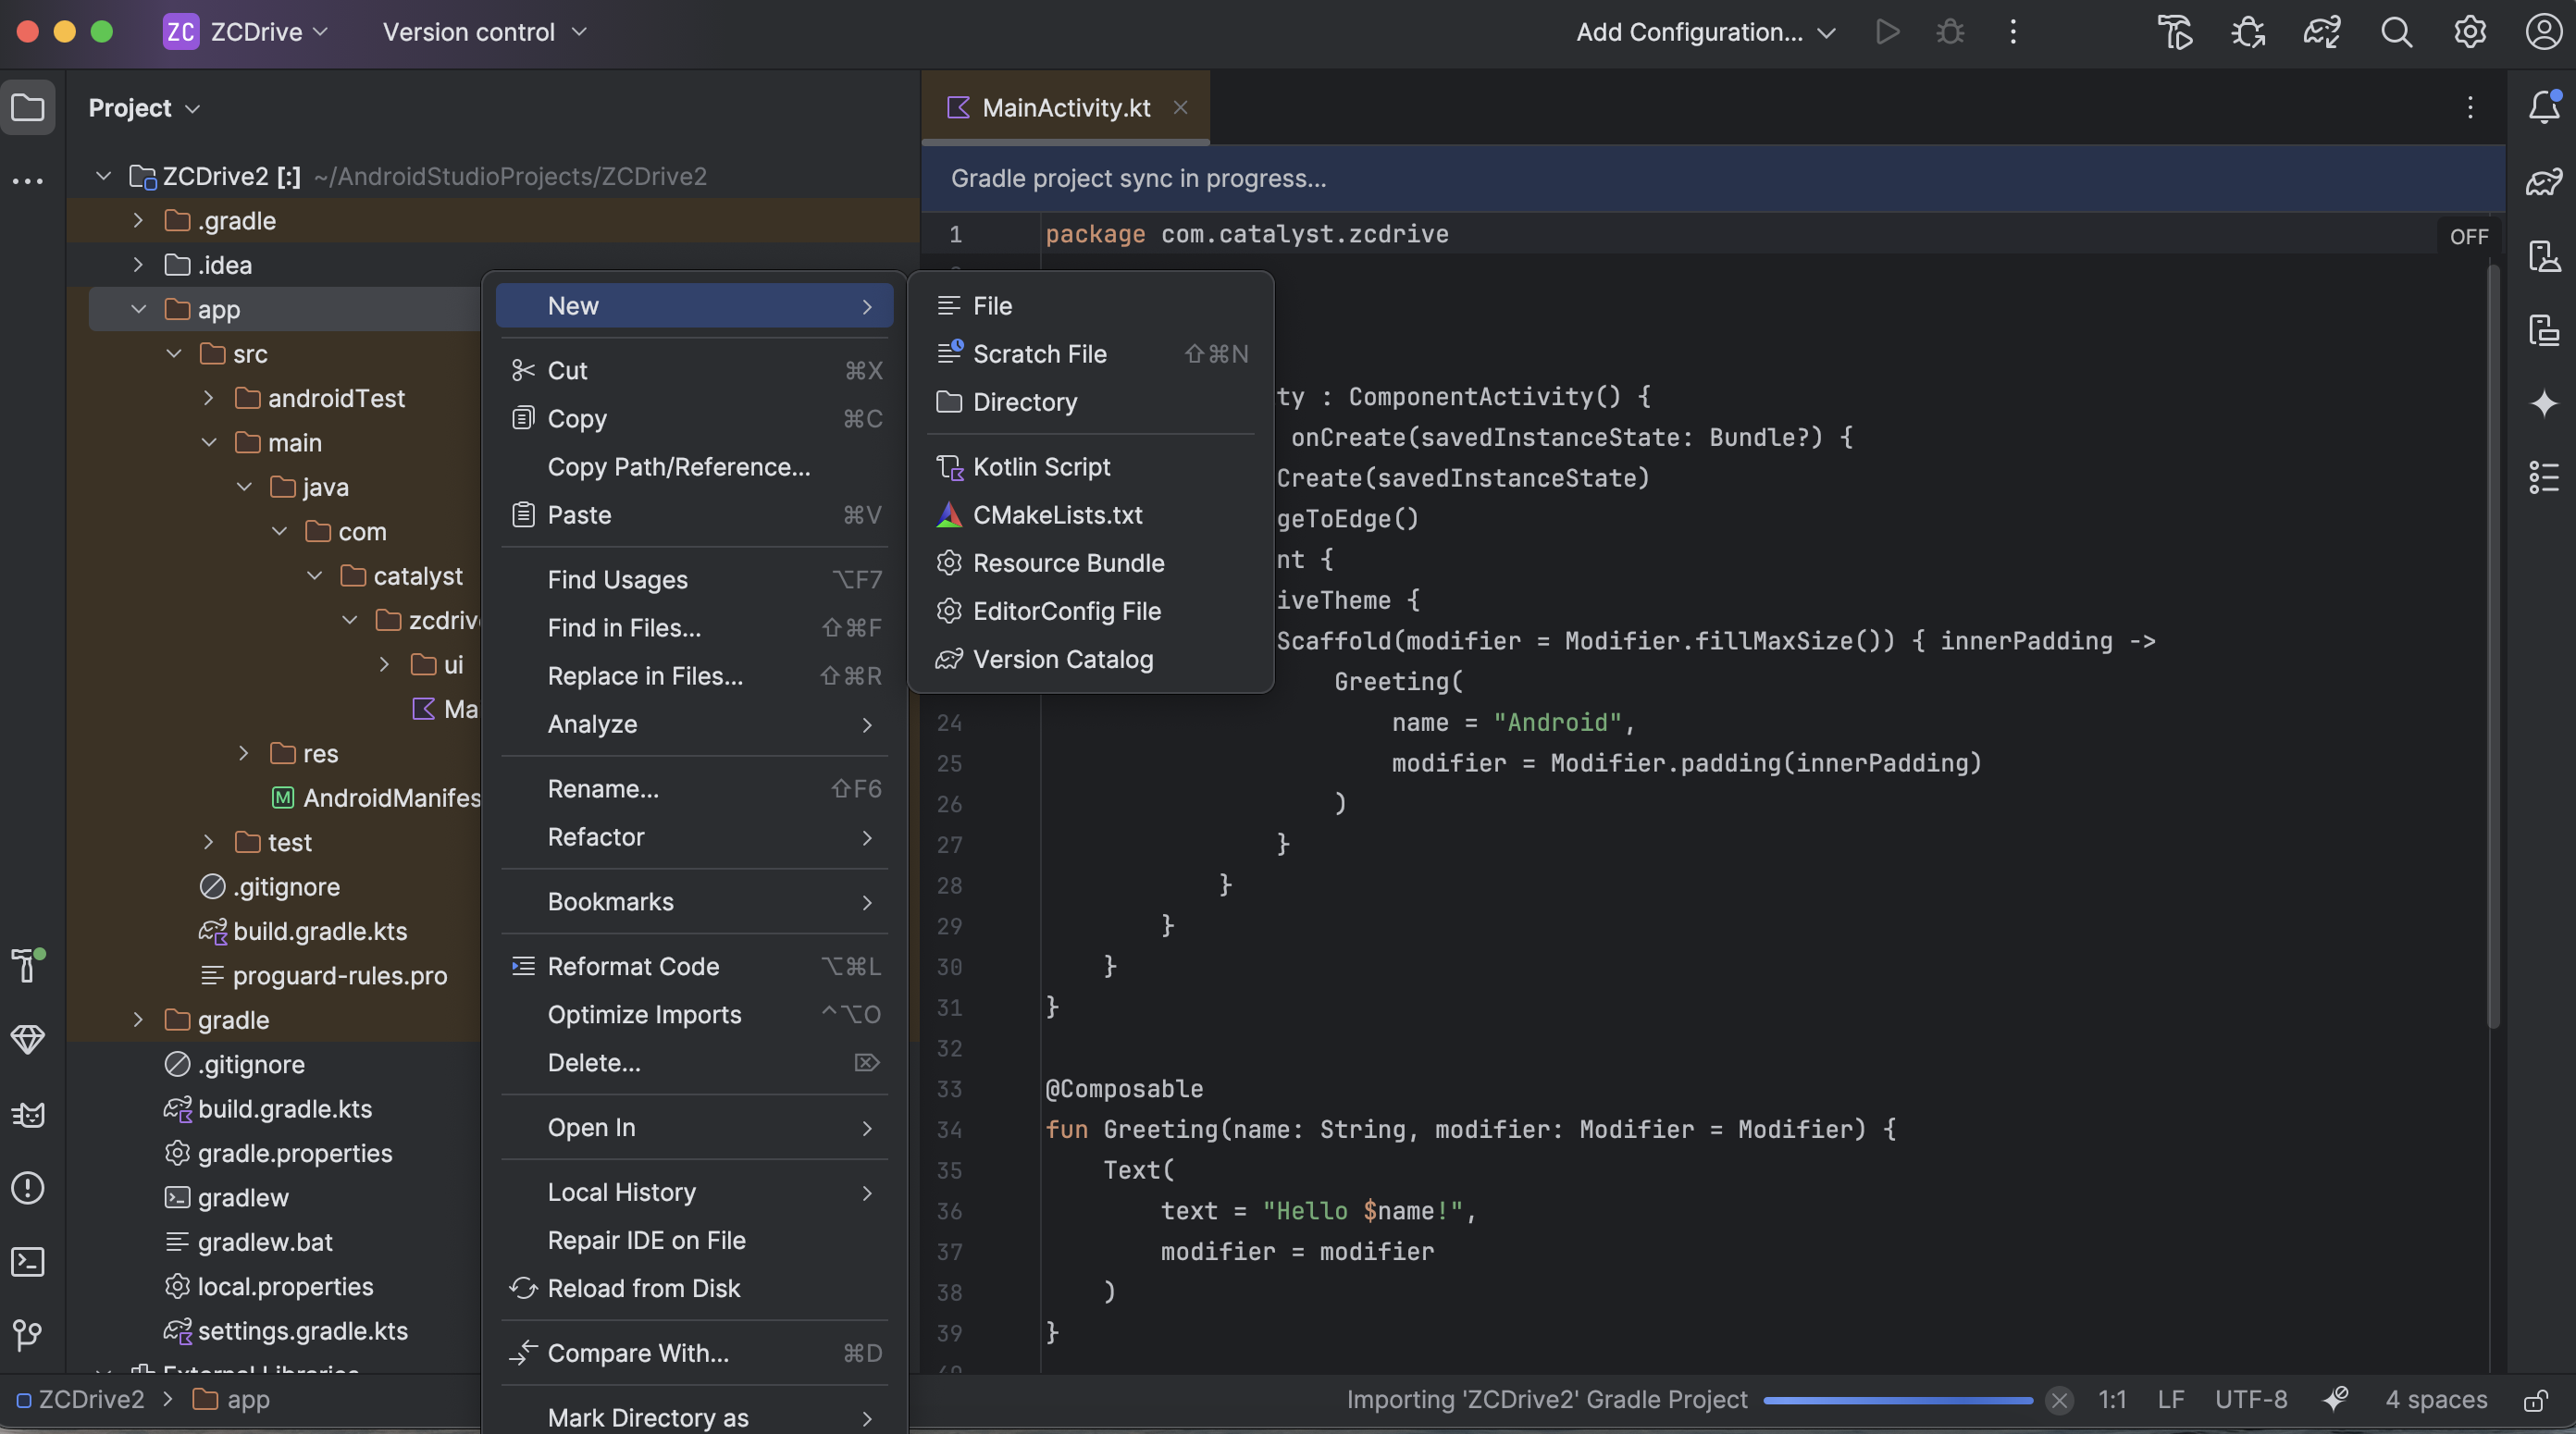This screenshot has height=1434, width=2576.
Task: Toggle the OFF inspection indicator in editor
Action: [2468, 236]
